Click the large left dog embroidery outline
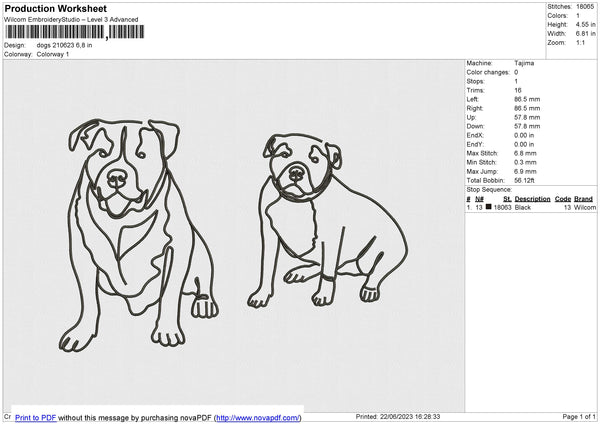 139,235
